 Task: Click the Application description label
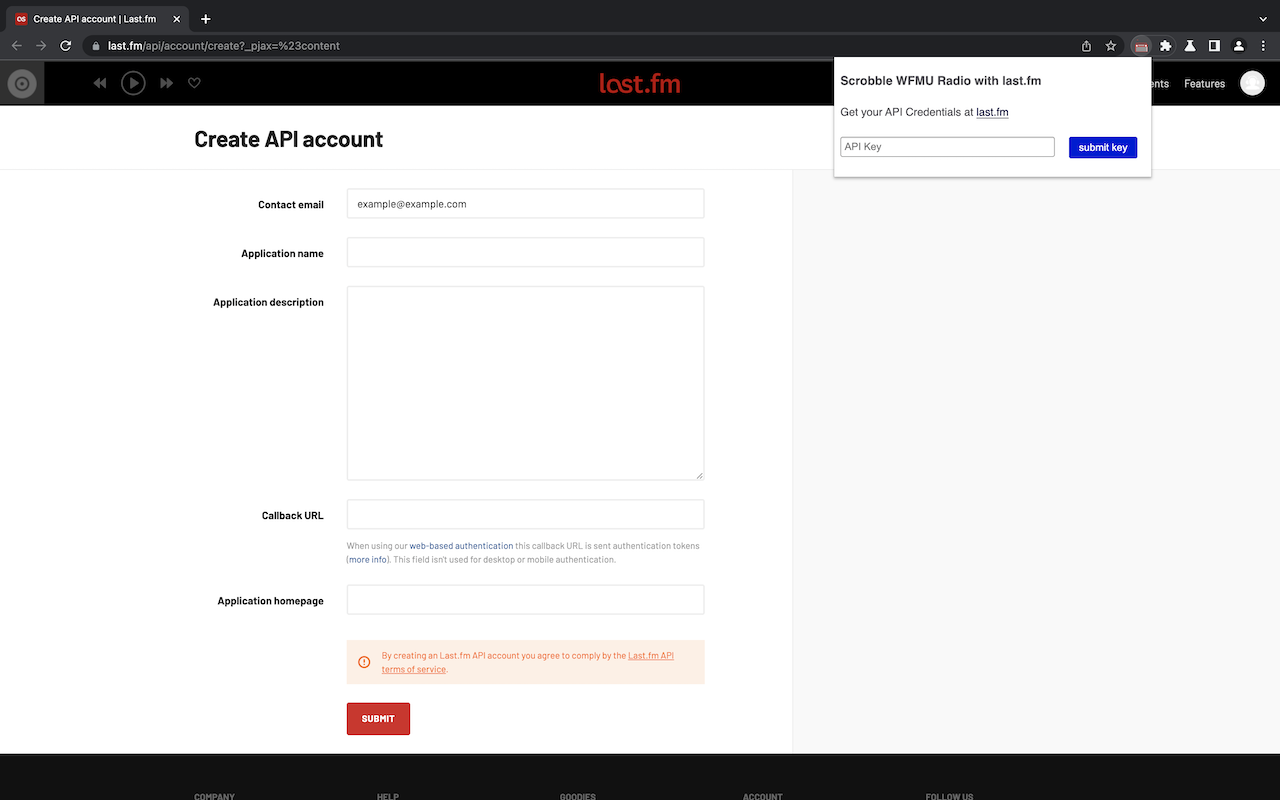click(268, 302)
